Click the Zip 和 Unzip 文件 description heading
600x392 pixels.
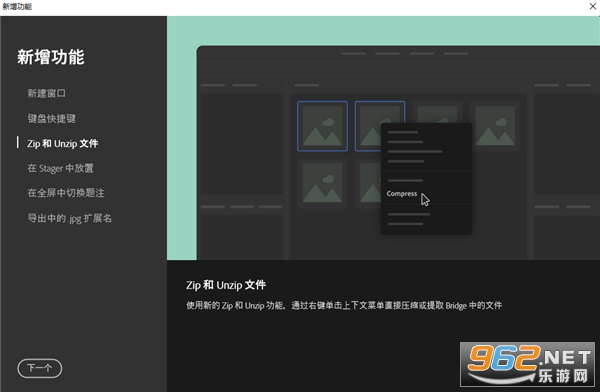coord(226,285)
